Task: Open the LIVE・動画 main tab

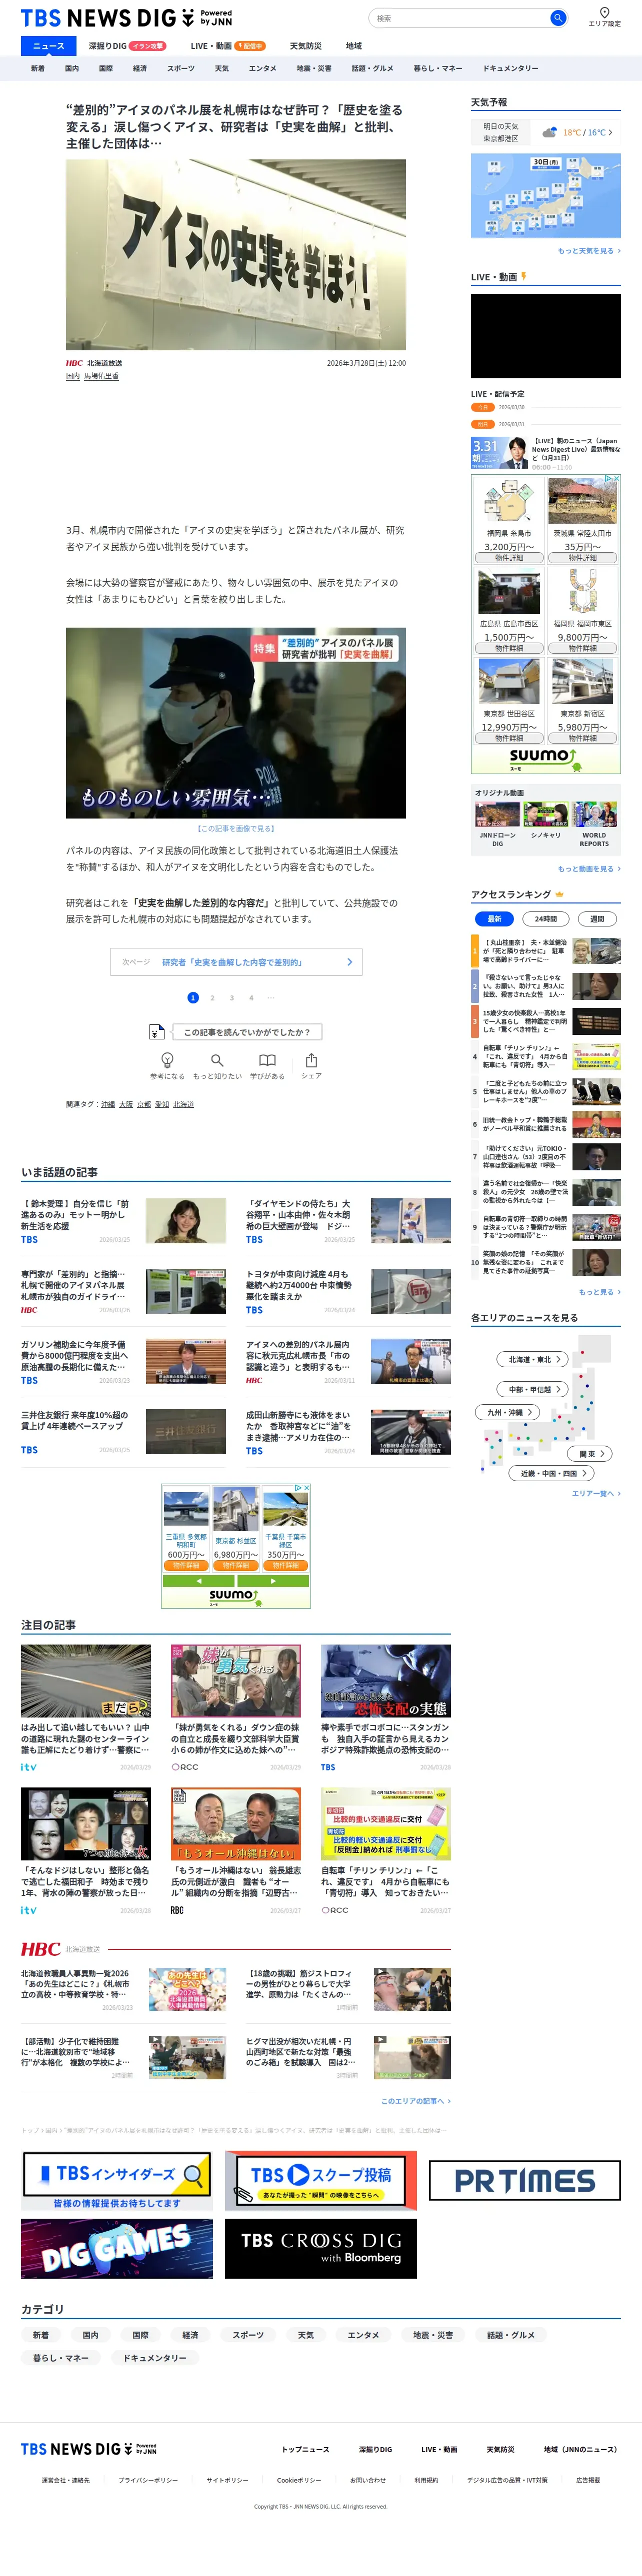Action: [228, 46]
